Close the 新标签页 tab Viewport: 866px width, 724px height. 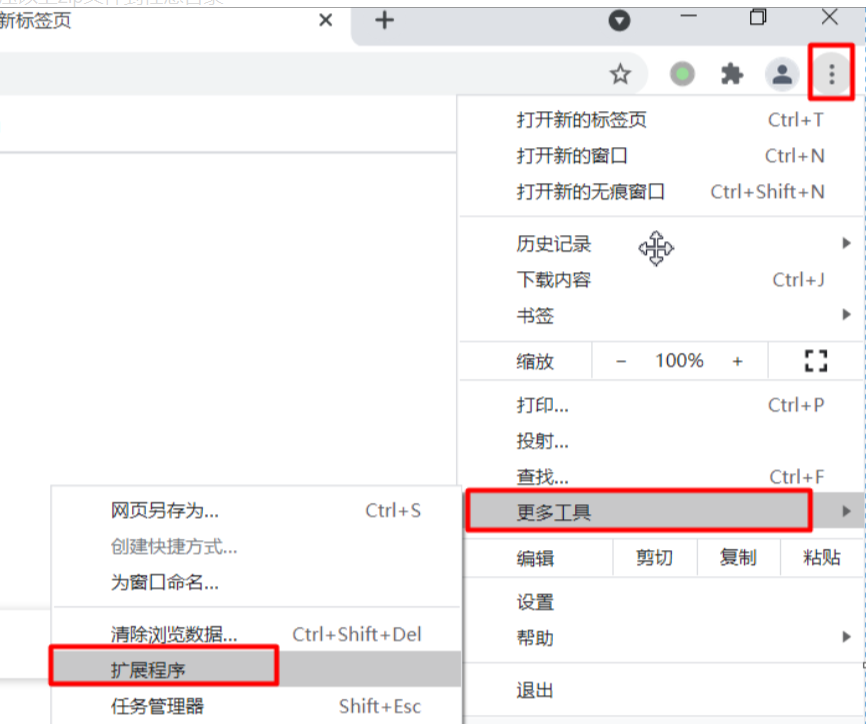point(326,21)
